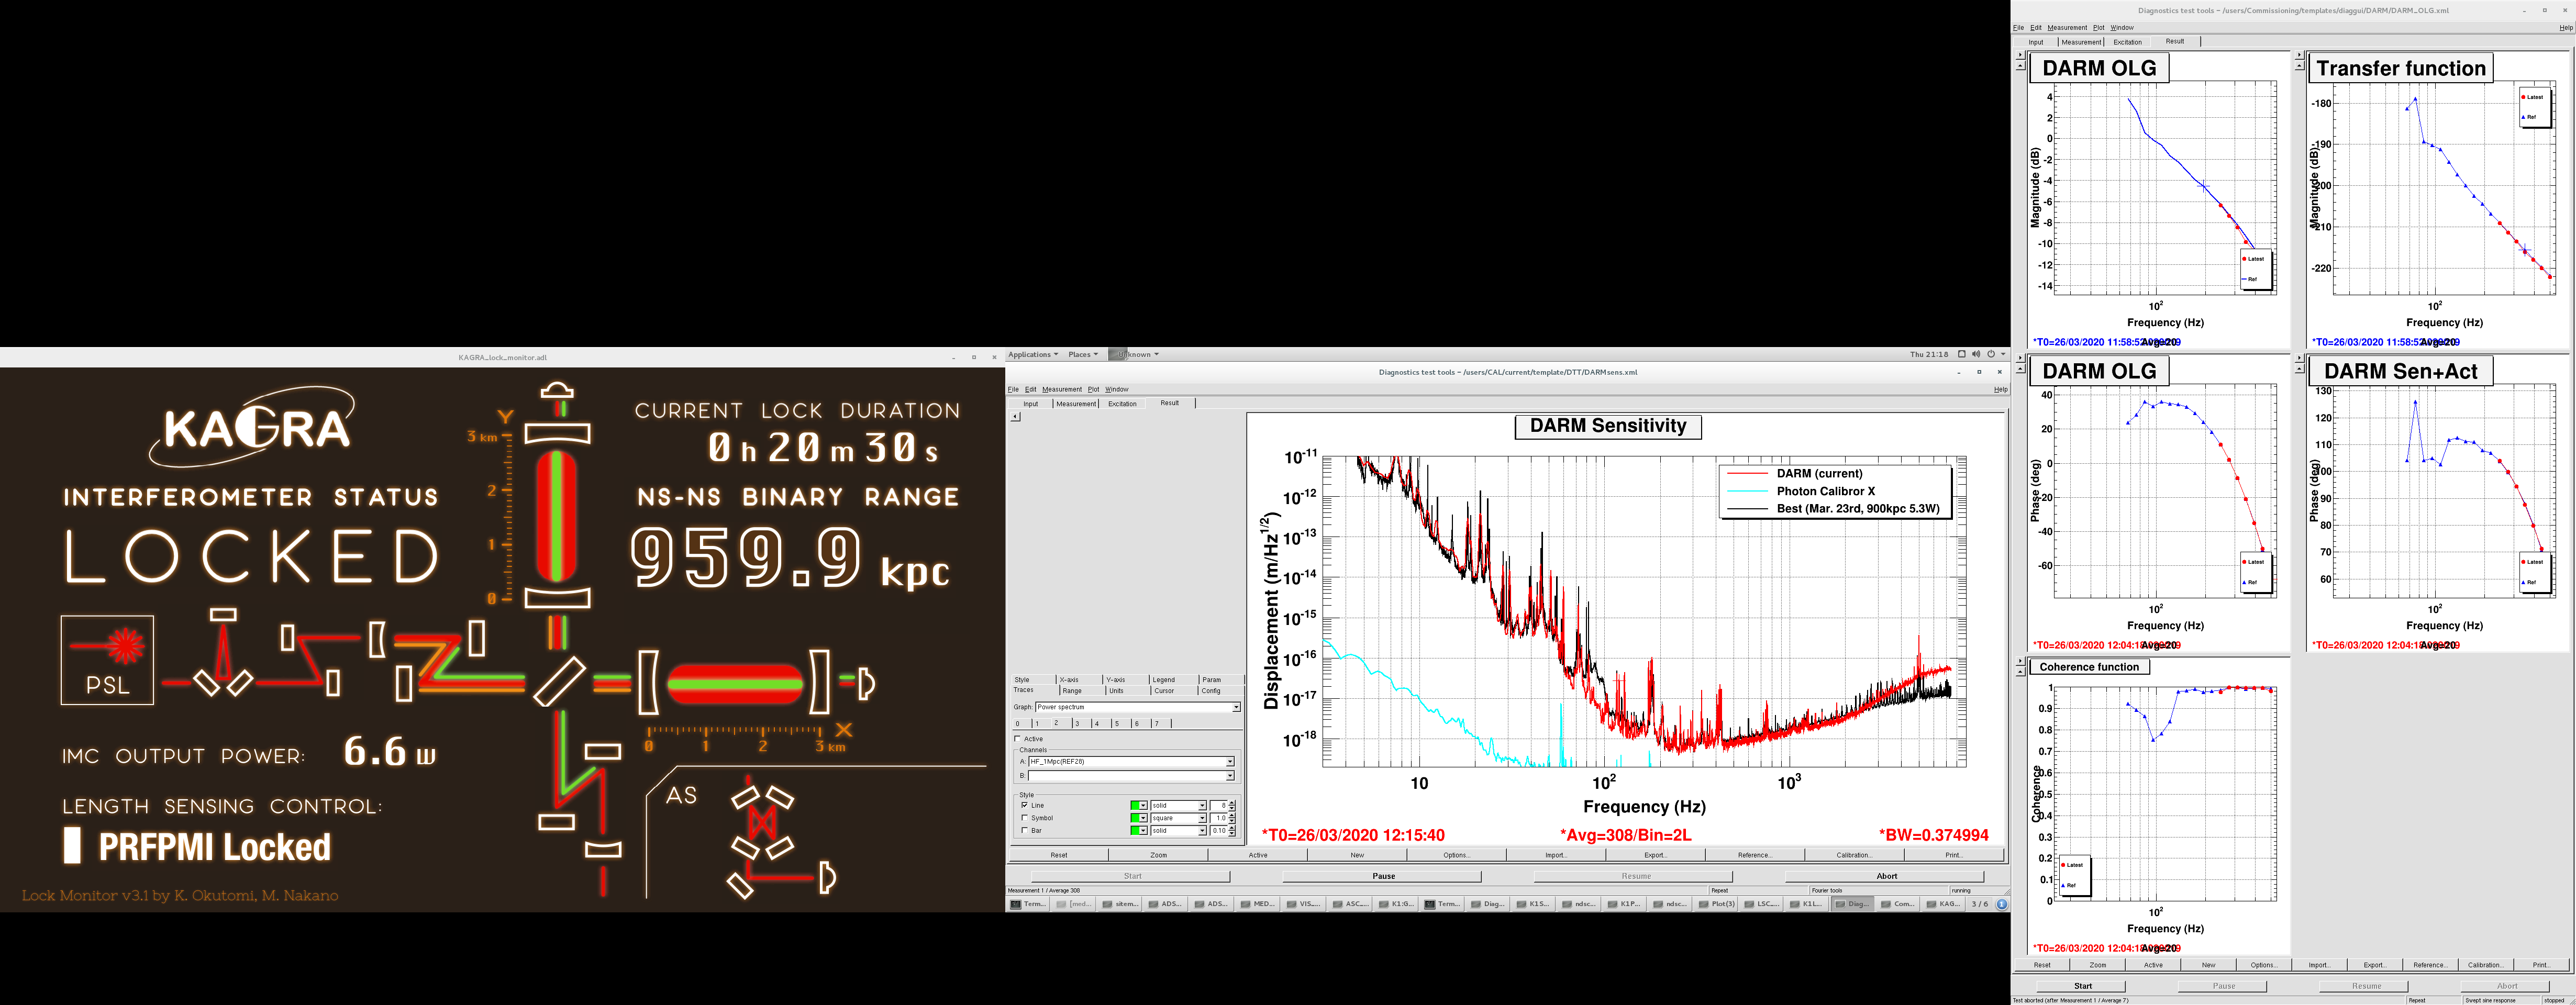Open the Line style dropdown showing solid
Viewport: 2576px width, 1005px height.
tap(1178, 805)
